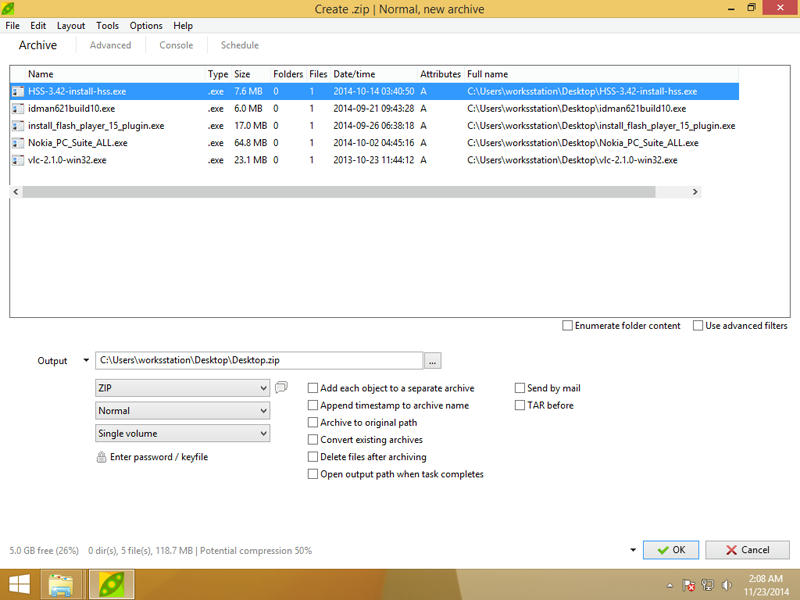Click file icon next to Nokia_PC_Suite_ALL.exe

click(x=18, y=143)
